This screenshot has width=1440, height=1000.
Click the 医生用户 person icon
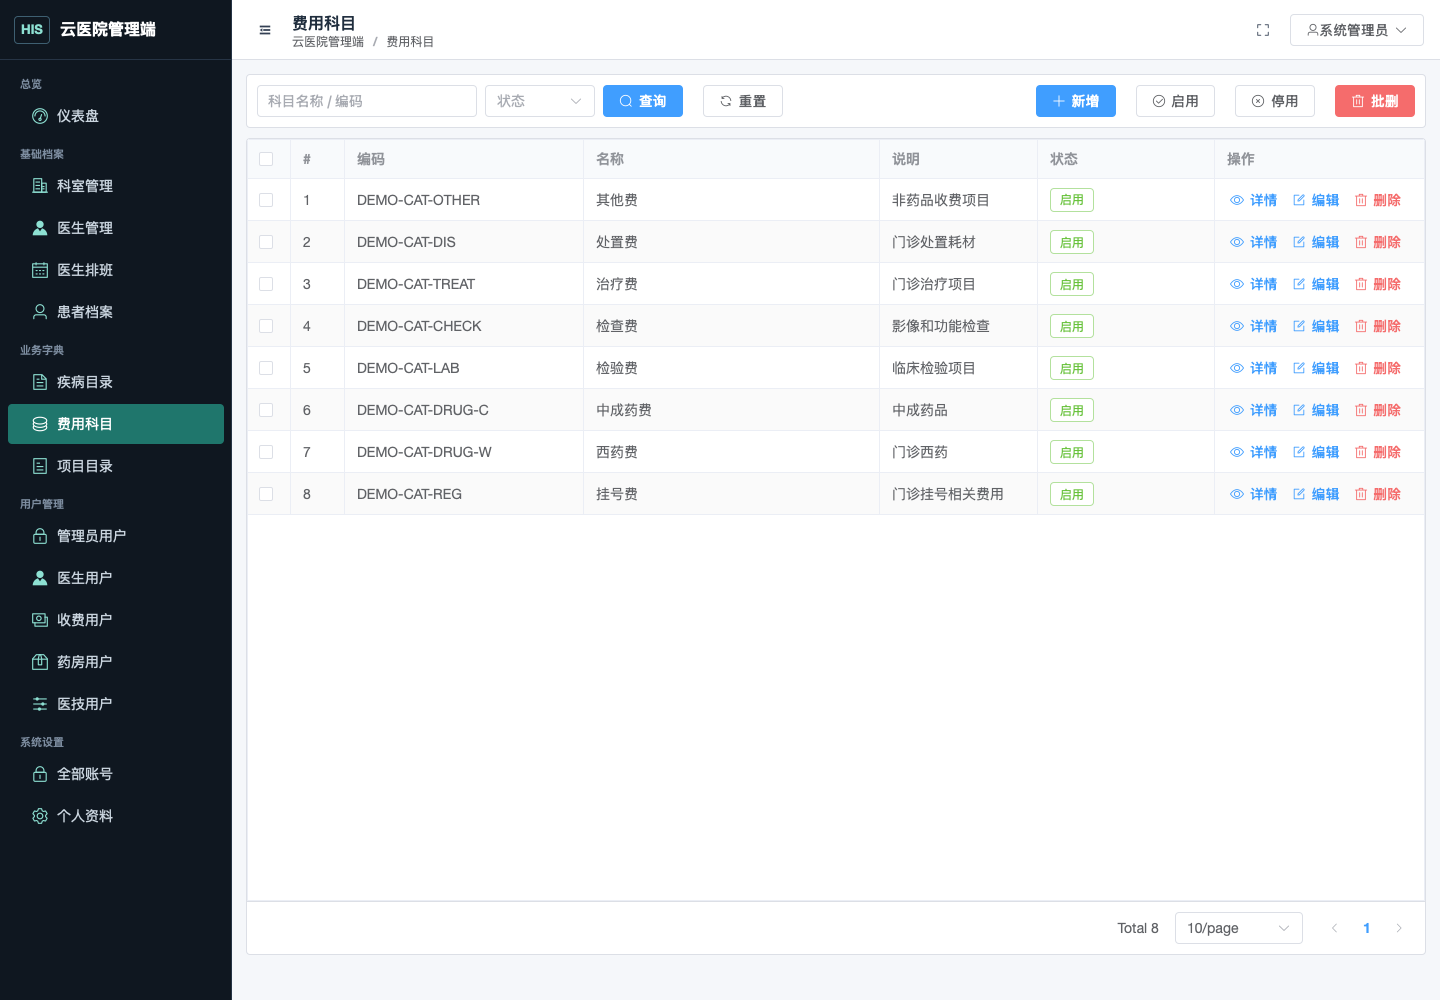(40, 578)
